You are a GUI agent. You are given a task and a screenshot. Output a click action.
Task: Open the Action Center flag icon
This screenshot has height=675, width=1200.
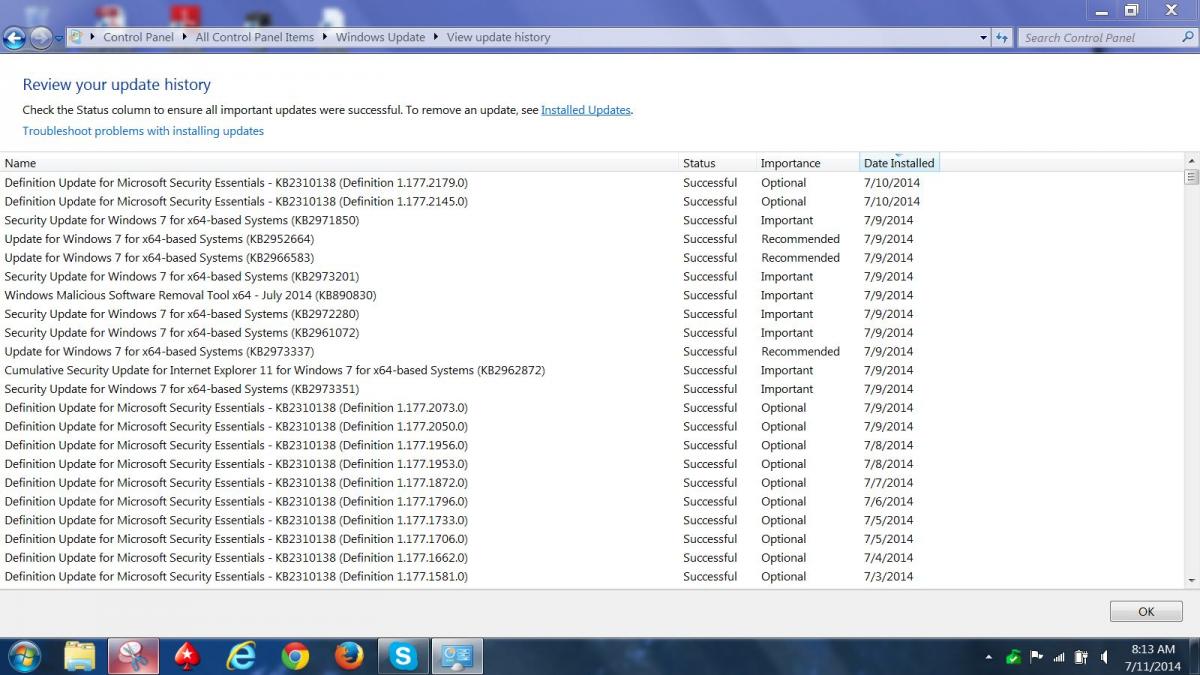[1036, 657]
